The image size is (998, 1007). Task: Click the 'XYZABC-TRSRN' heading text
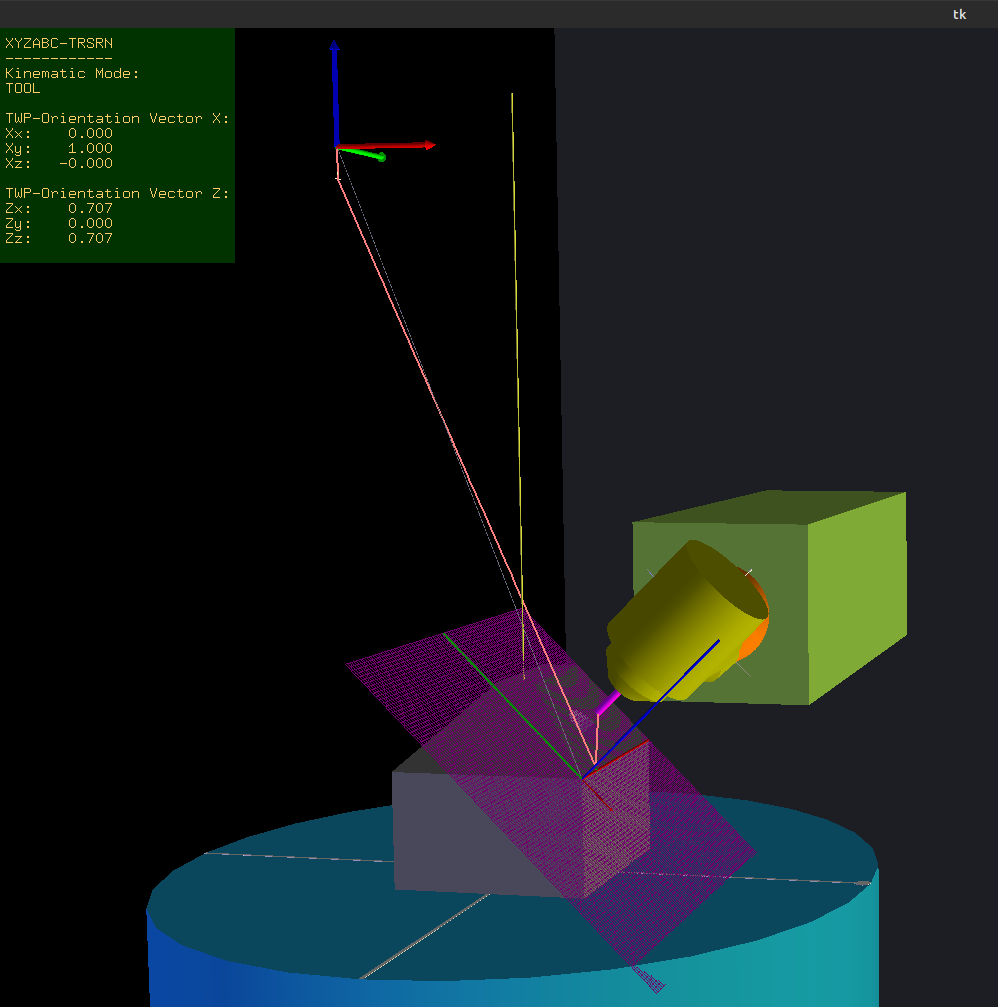(59, 43)
